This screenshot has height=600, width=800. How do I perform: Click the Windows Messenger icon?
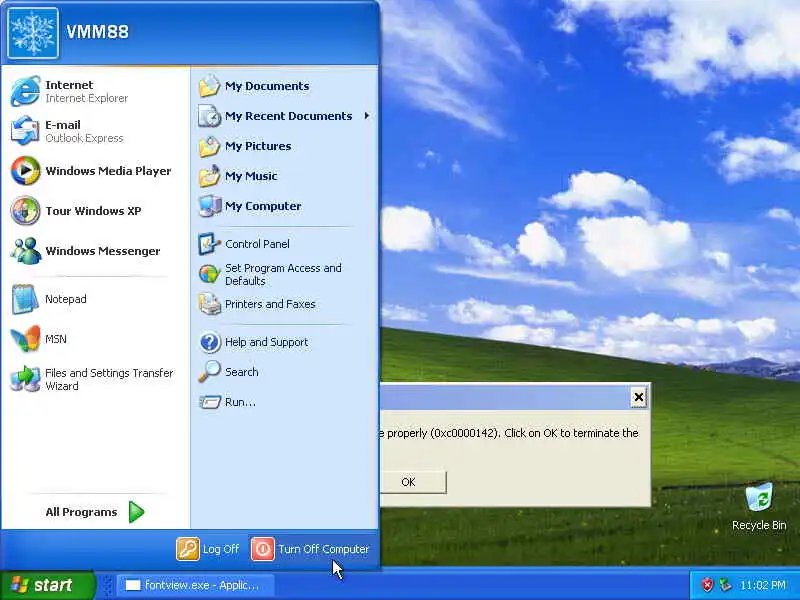(x=25, y=251)
